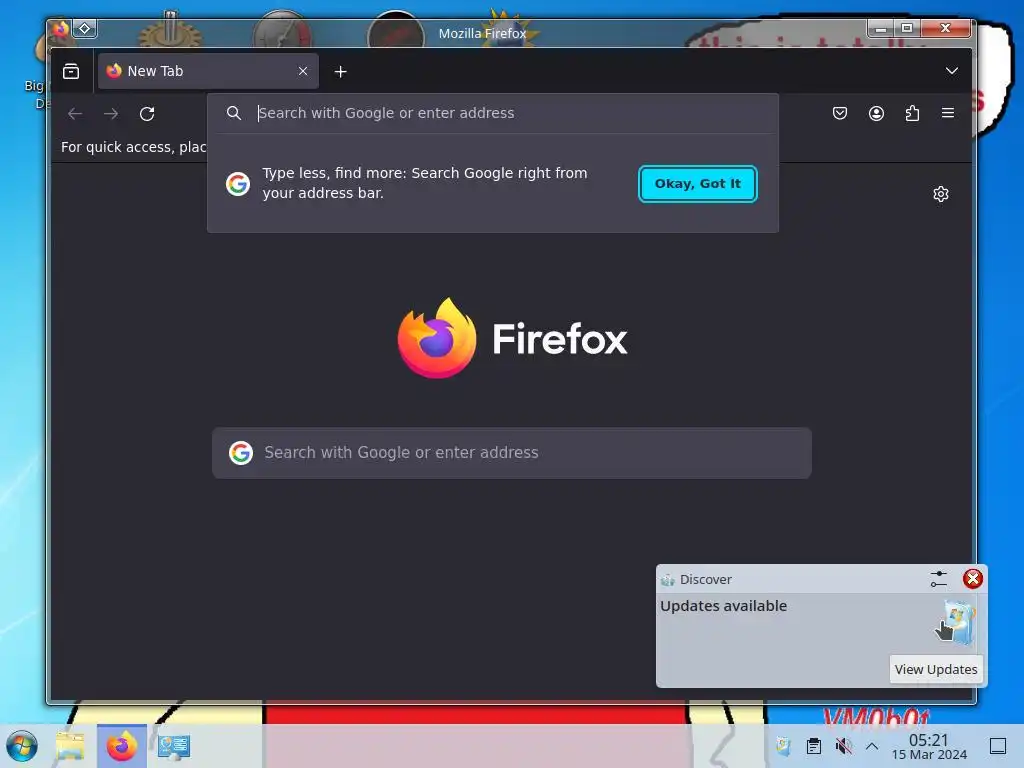Click the Mozilla Firefox title bar text
The width and height of the screenshot is (1024, 768).
point(482,33)
